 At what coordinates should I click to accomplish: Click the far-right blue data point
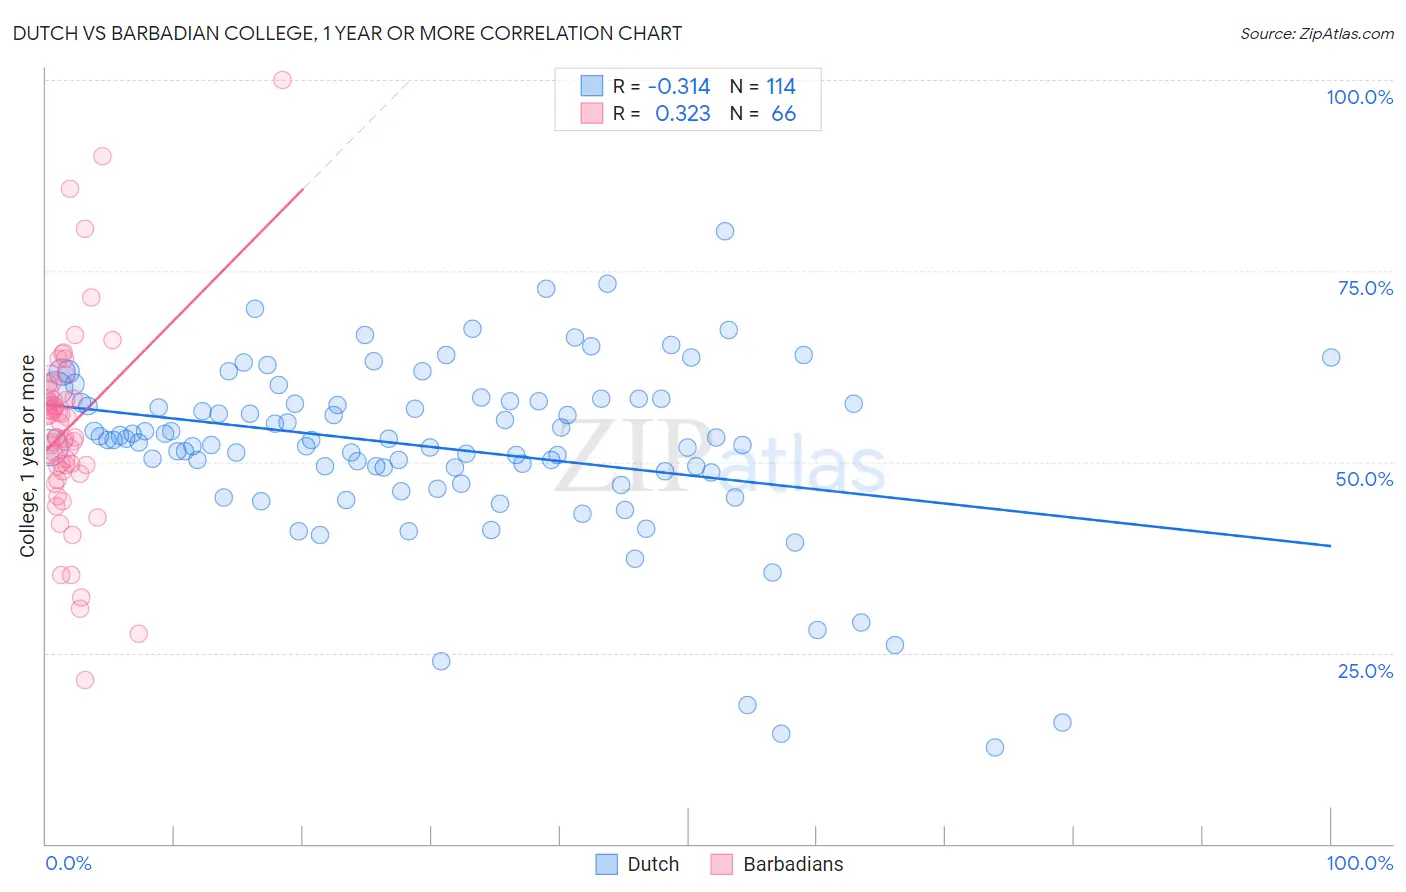1331,358
